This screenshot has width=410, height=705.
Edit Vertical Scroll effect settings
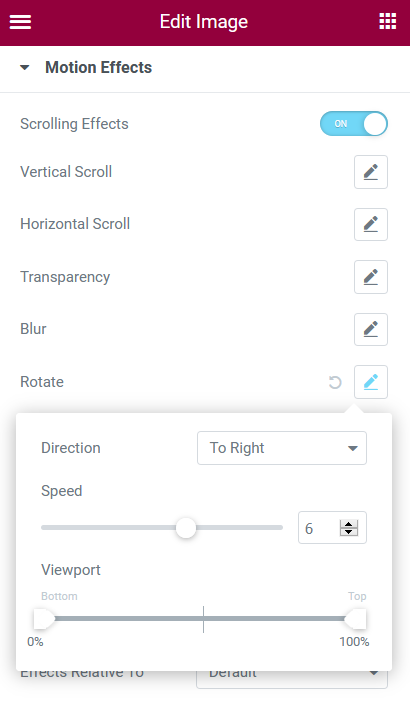click(371, 172)
